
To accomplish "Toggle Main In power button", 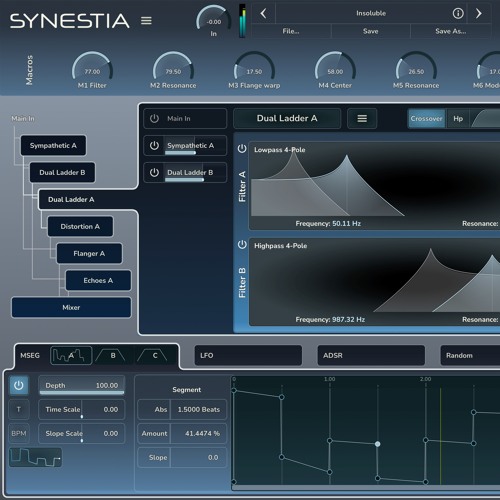I will click(x=154, y=118).
